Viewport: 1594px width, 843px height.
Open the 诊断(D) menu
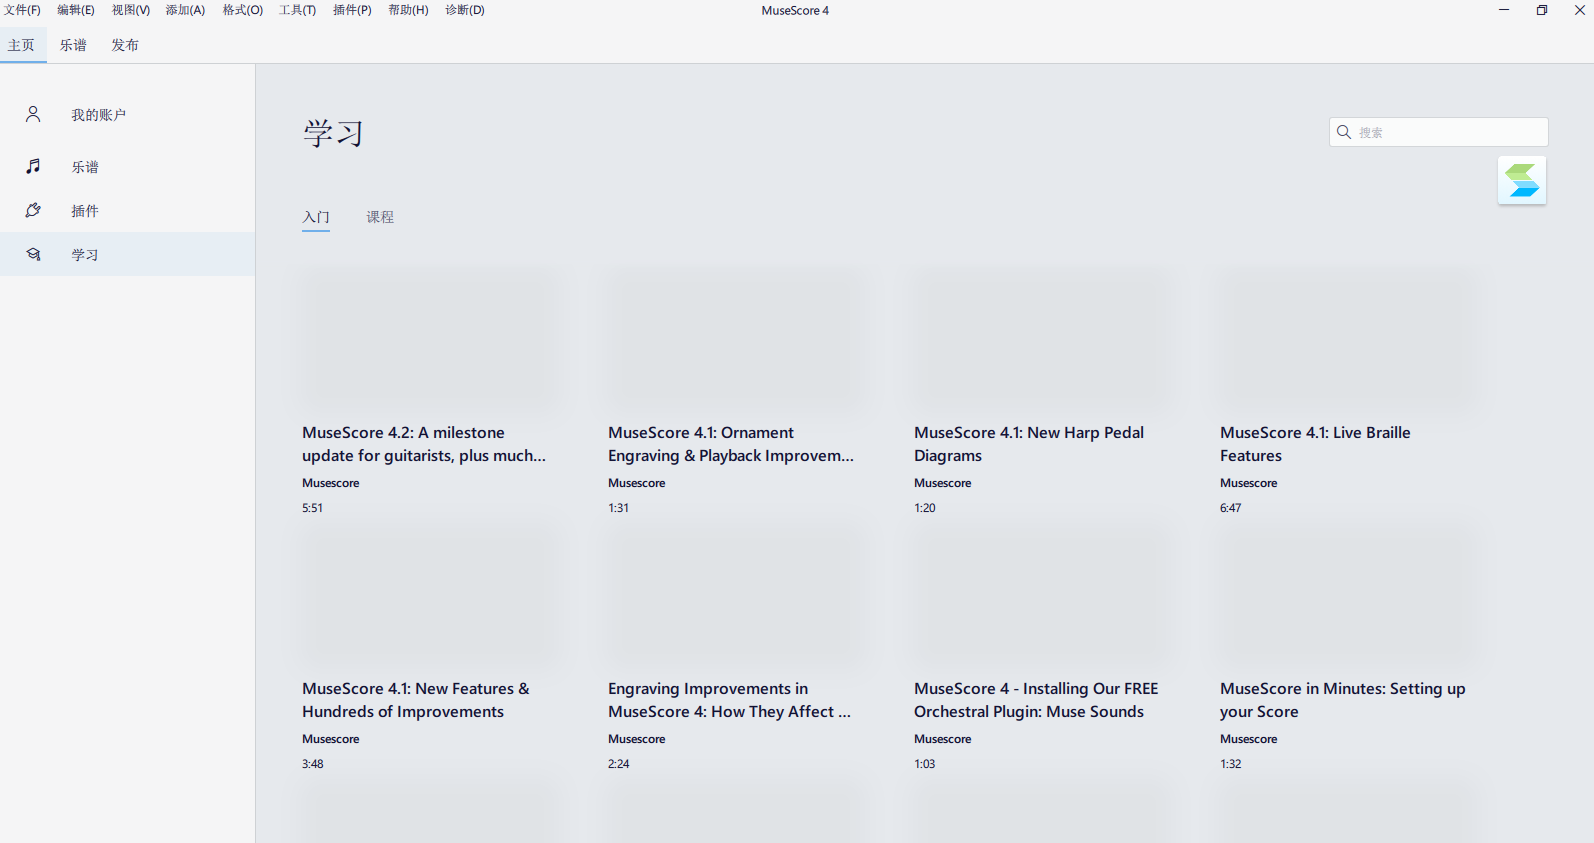(464, 10)
